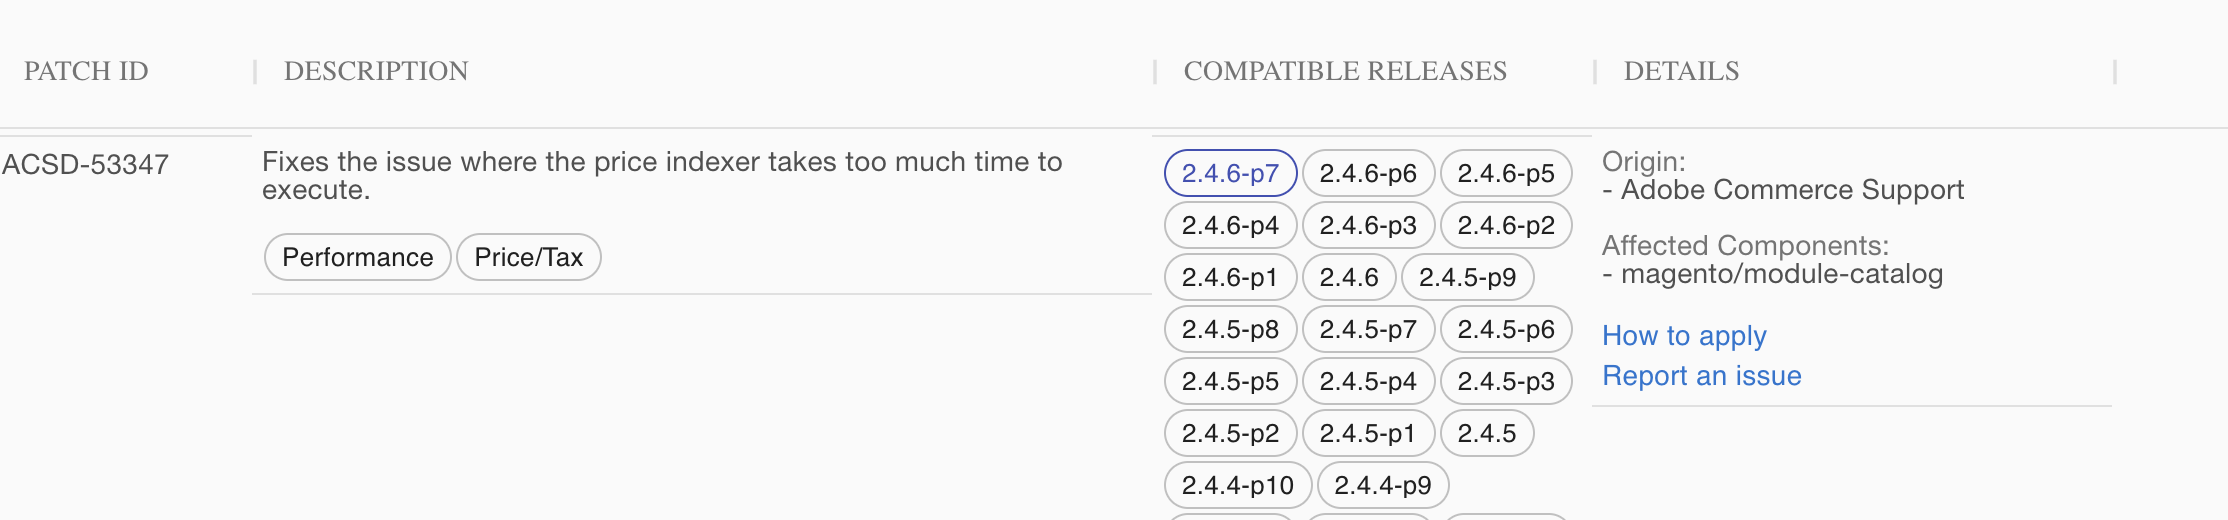Click the Price/Tax category tag
2228x520 pixels.
pos(528,257)
